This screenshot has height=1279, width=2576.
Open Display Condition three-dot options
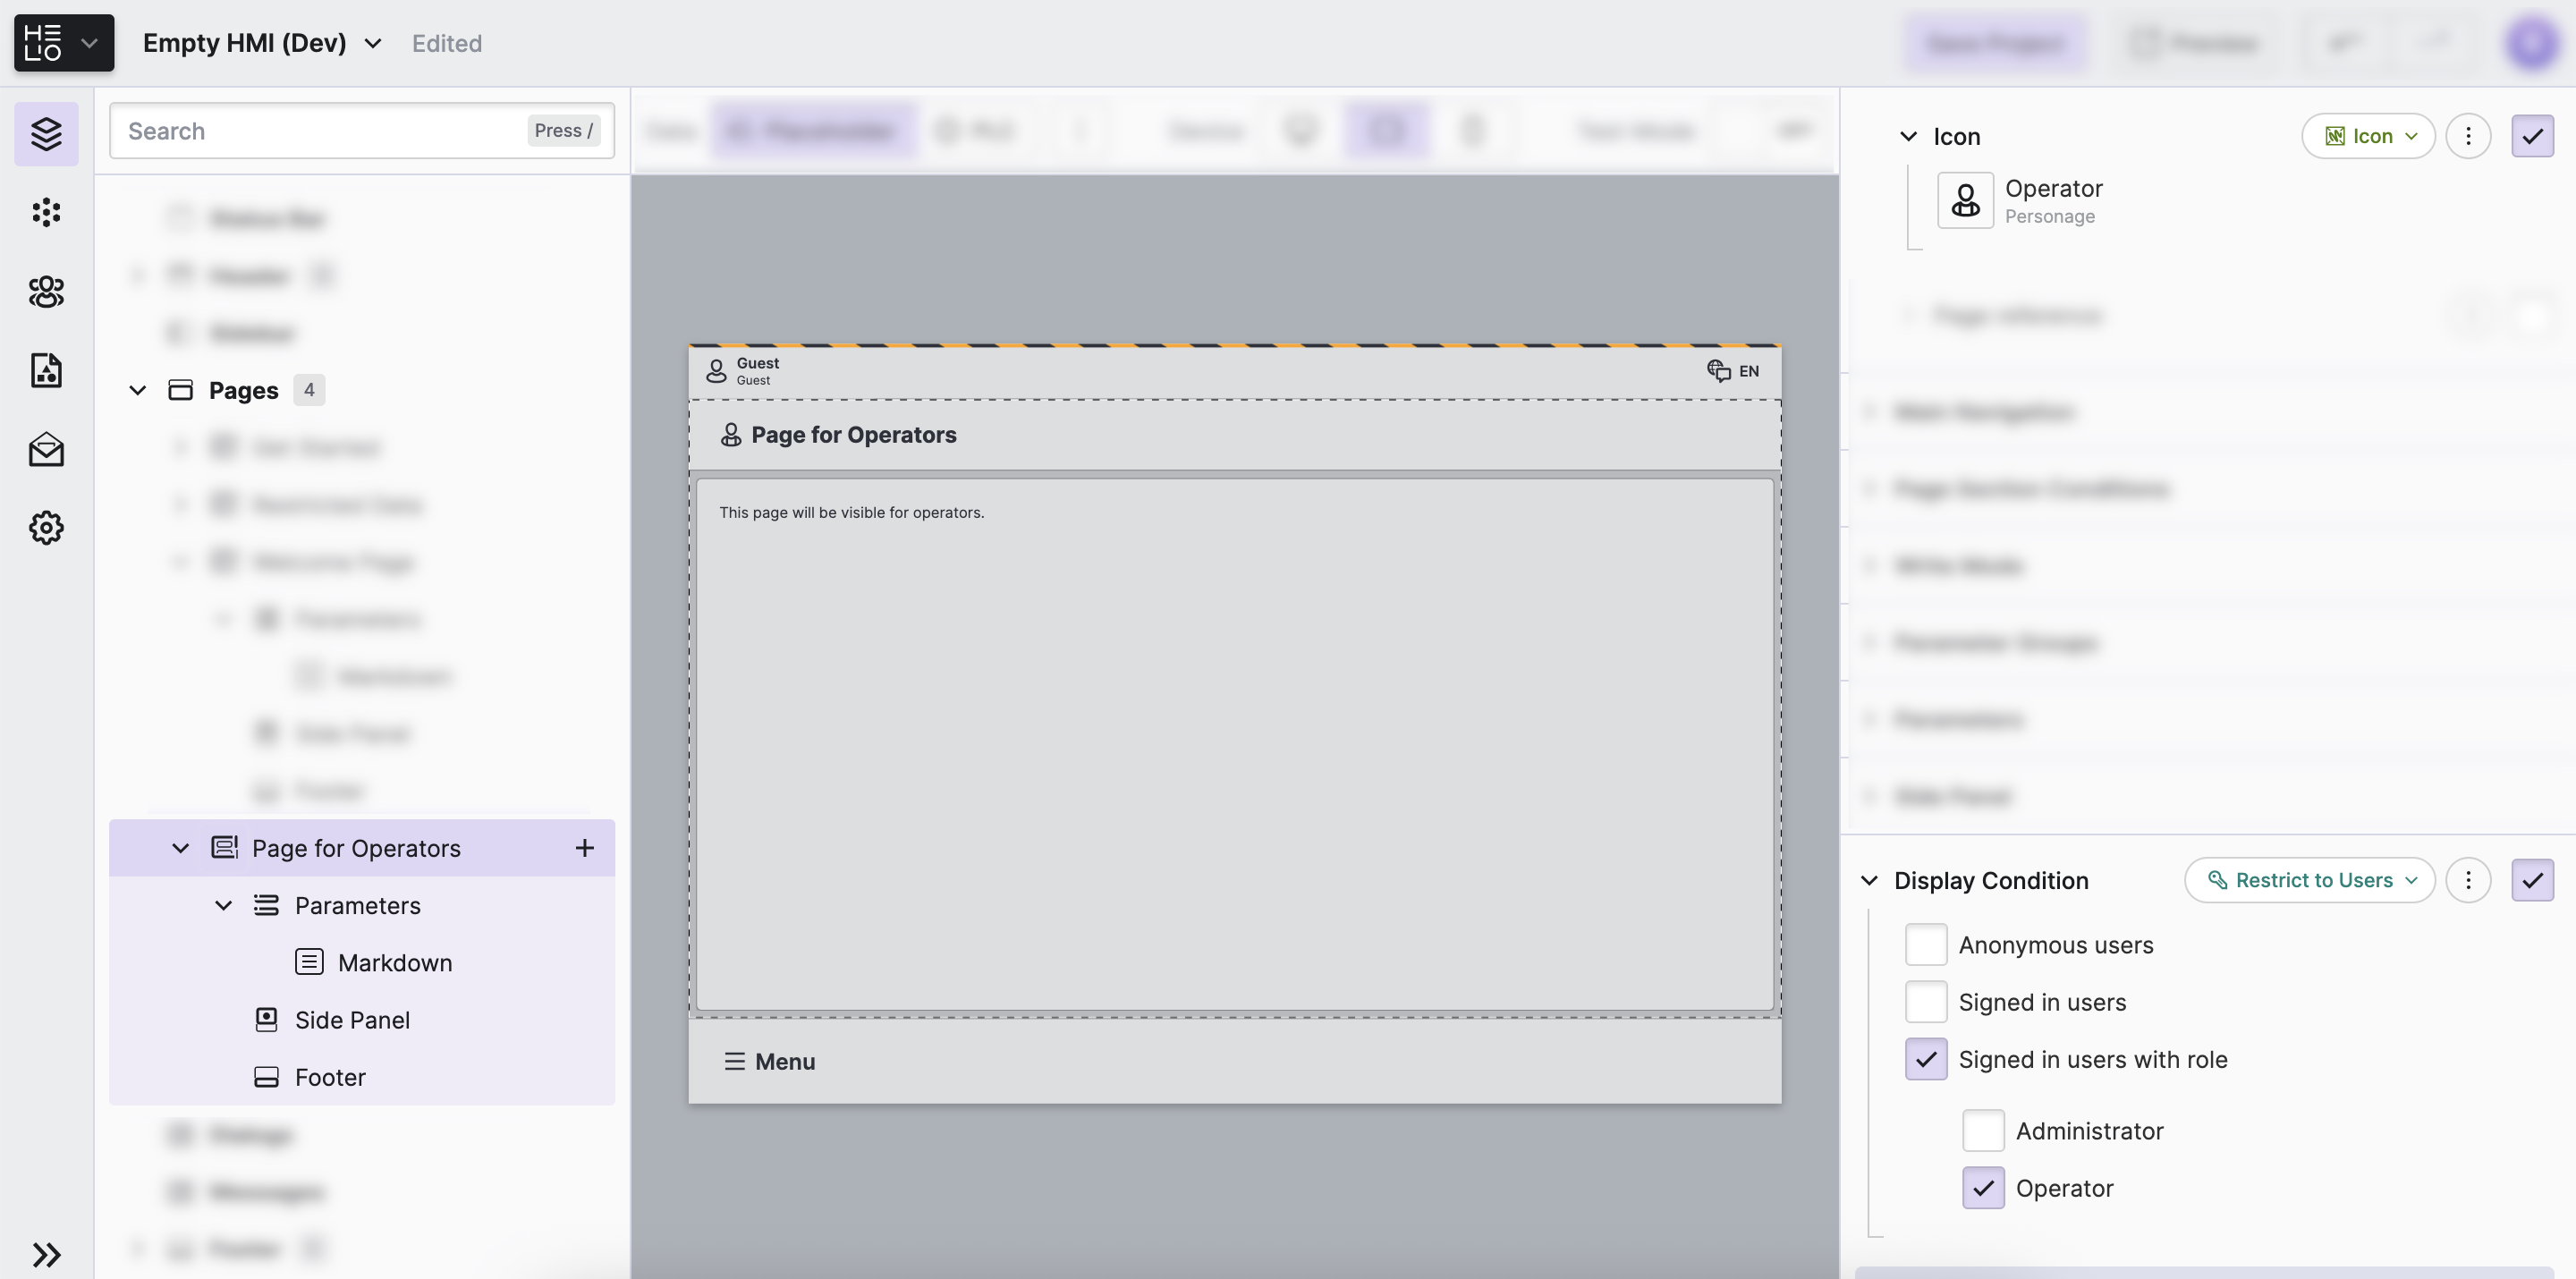(2468, 880)
